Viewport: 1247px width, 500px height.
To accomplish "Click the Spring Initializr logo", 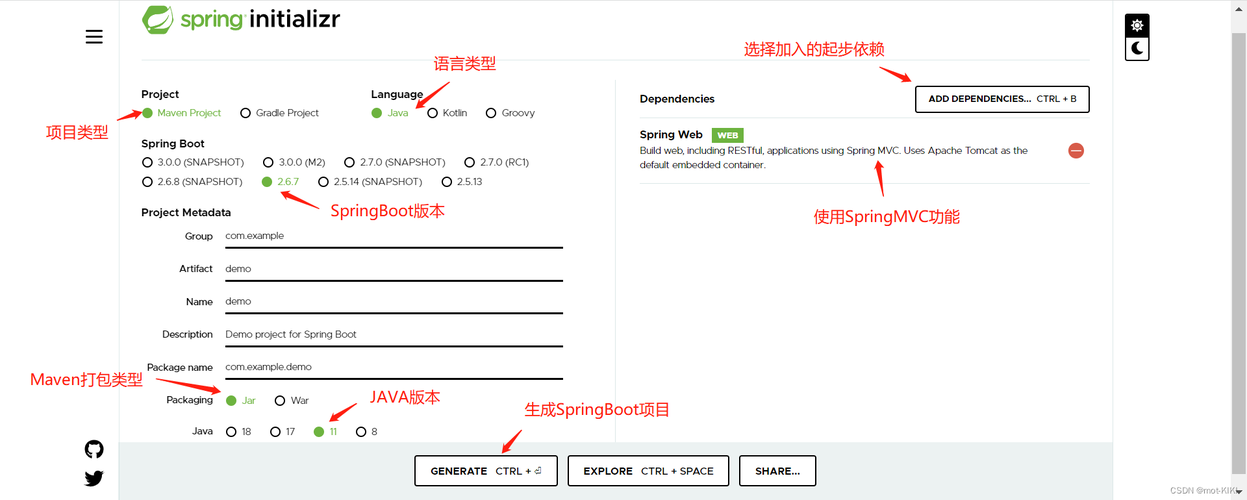I will [x=241, y=18].
